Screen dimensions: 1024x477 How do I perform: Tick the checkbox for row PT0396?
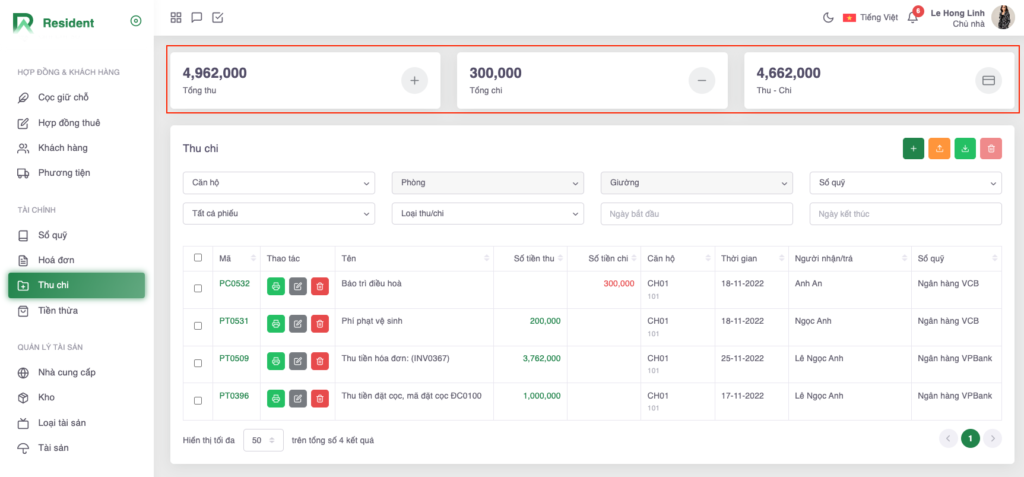197,401
